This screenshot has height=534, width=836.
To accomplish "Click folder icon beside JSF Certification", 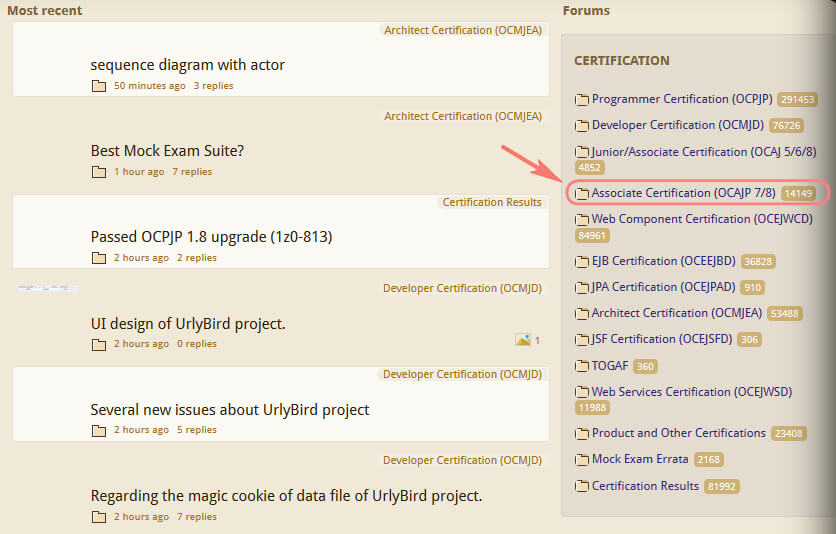I will 582,339.
